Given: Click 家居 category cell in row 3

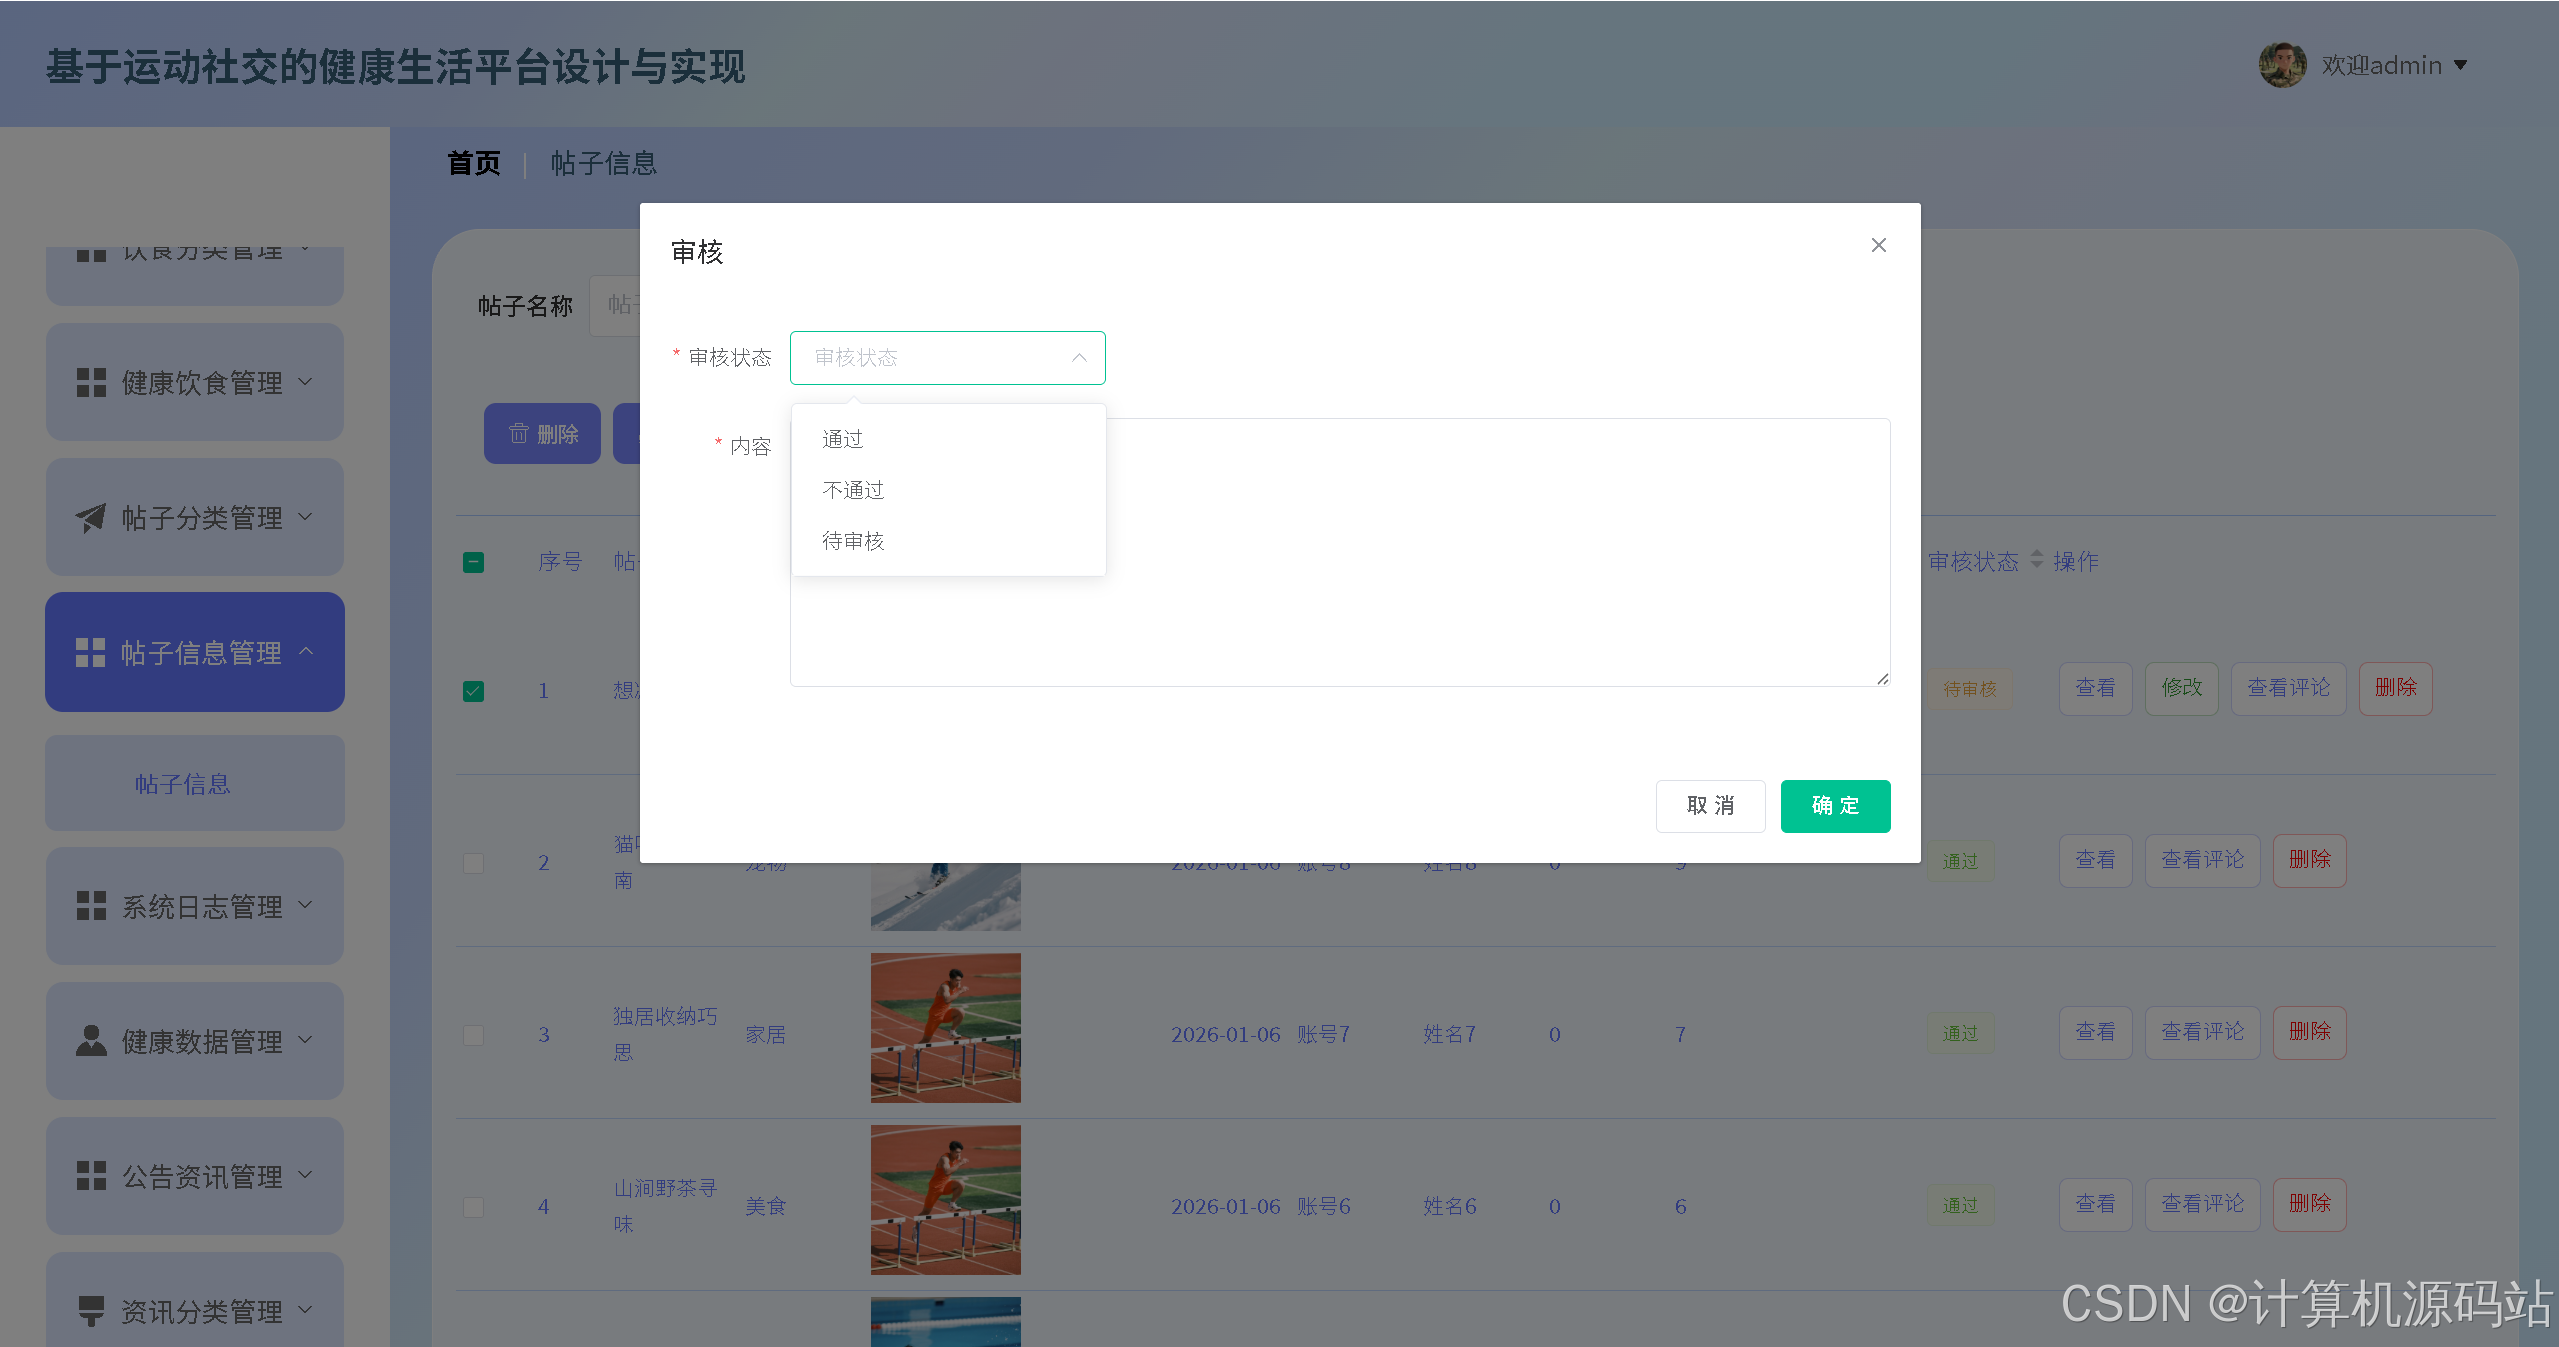Looking at the screenshot, I should [x=765, y=1035].
